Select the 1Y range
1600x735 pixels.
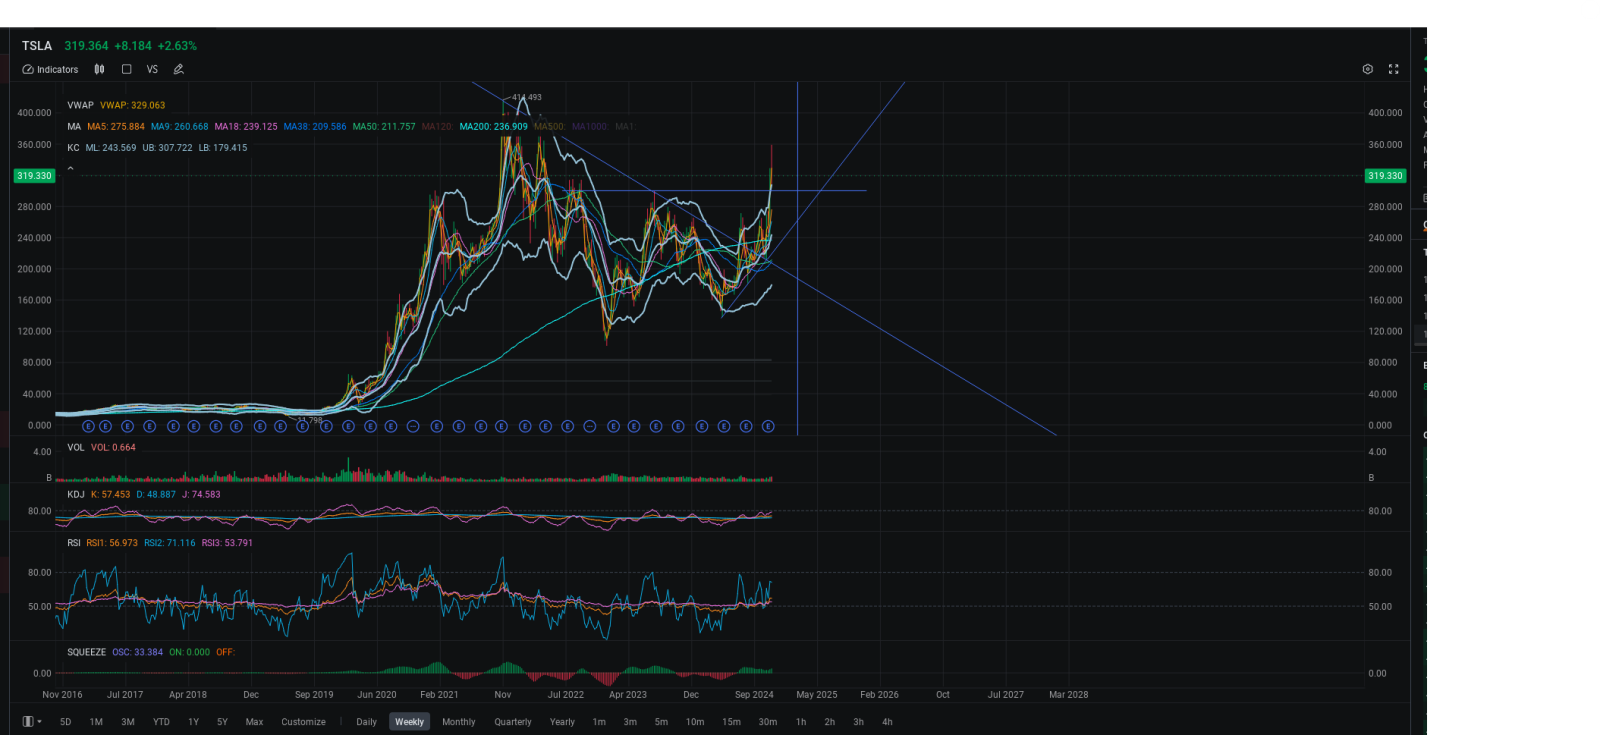tap(194, 722)
